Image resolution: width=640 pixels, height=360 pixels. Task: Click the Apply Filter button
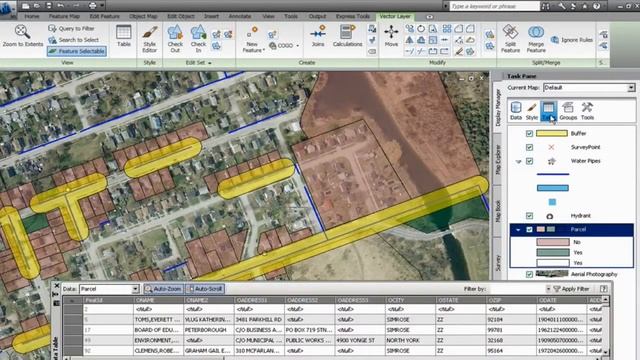tap(571, 289)
